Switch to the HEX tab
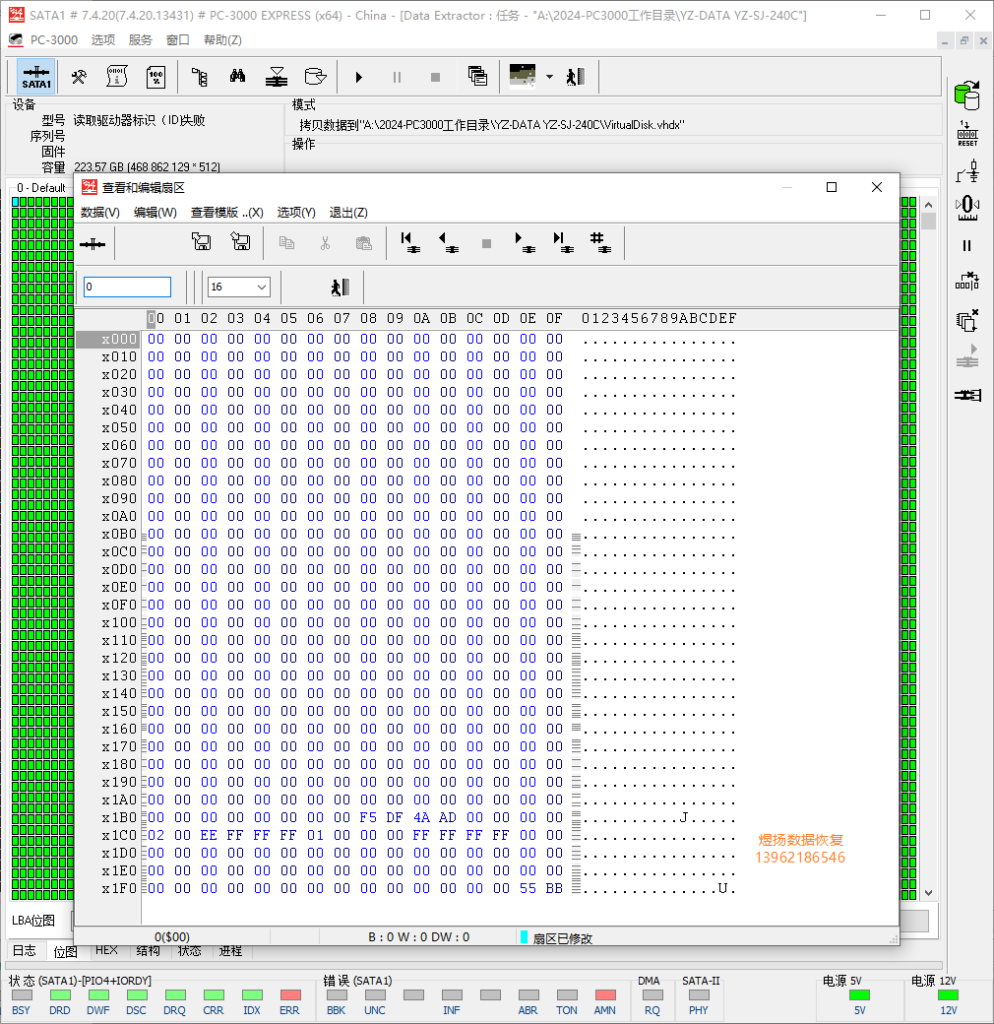Screen dimensions: 994x1024 click(106, 951)
